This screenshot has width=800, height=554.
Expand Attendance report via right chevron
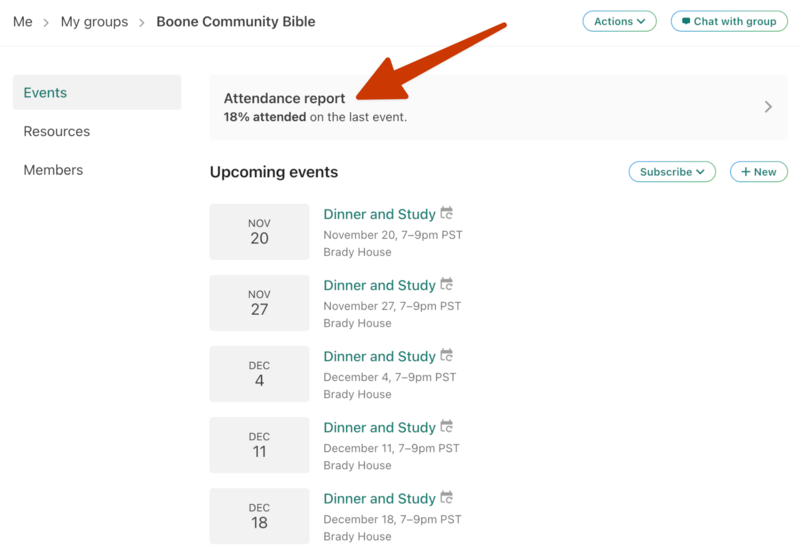768,107
